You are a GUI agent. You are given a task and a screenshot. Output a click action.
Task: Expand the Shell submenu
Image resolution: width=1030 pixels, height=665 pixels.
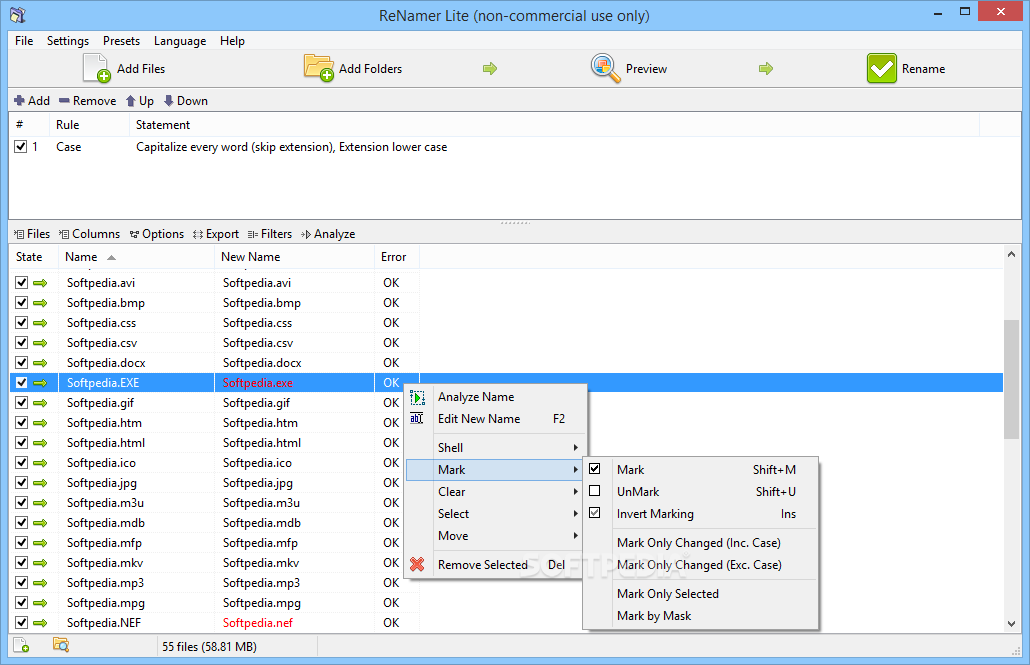coord(496,447)
